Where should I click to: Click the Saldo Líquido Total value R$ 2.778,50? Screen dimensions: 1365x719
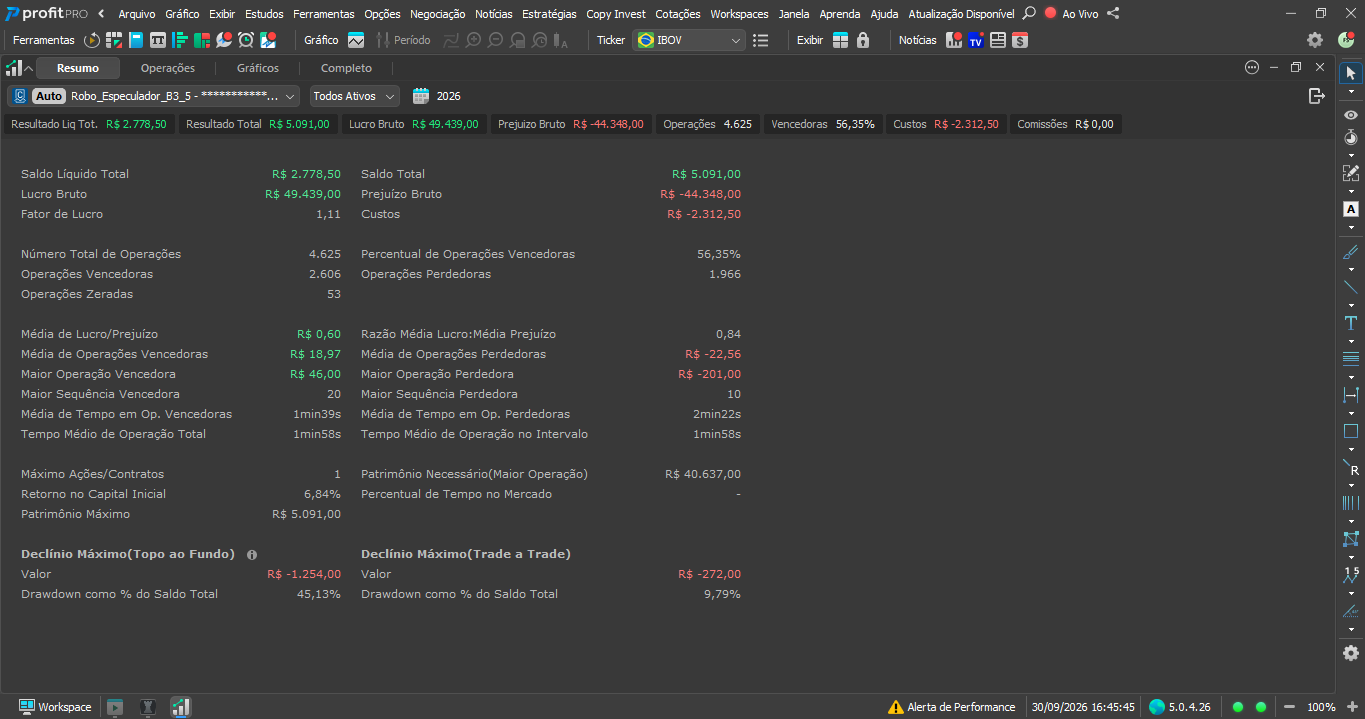point(306,174)
